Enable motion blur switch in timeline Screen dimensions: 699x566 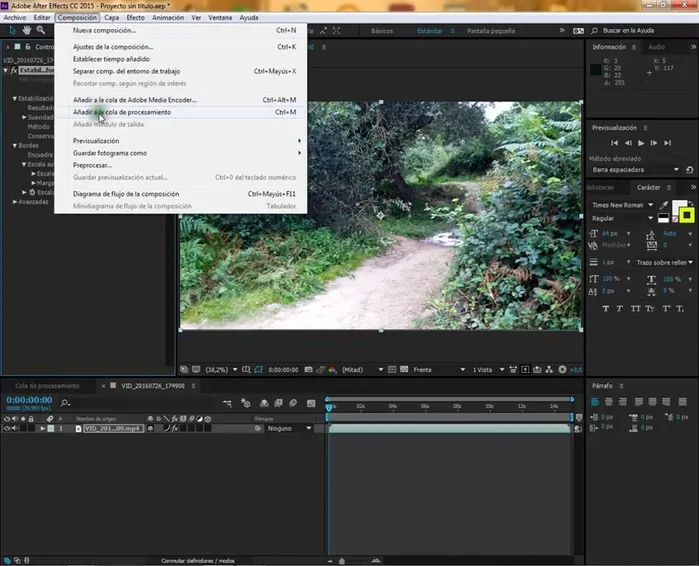[293, 403]
